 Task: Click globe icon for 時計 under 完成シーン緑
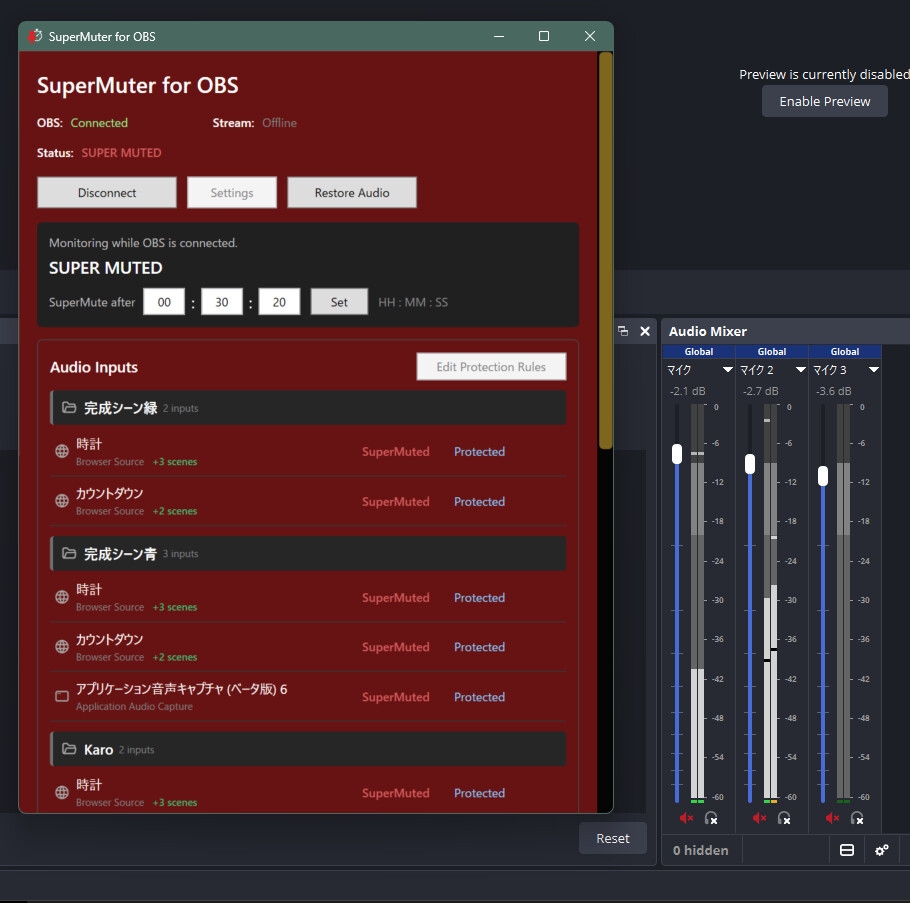62,451
